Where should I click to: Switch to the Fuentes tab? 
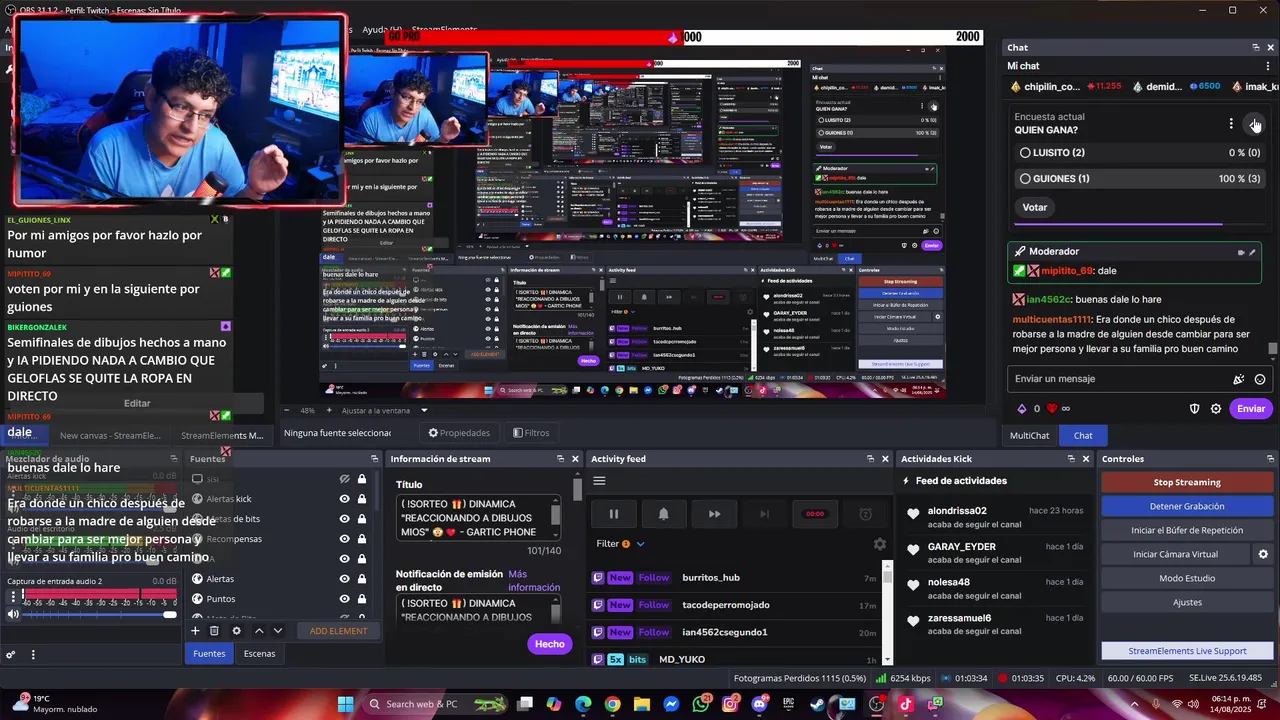[209, 654]
